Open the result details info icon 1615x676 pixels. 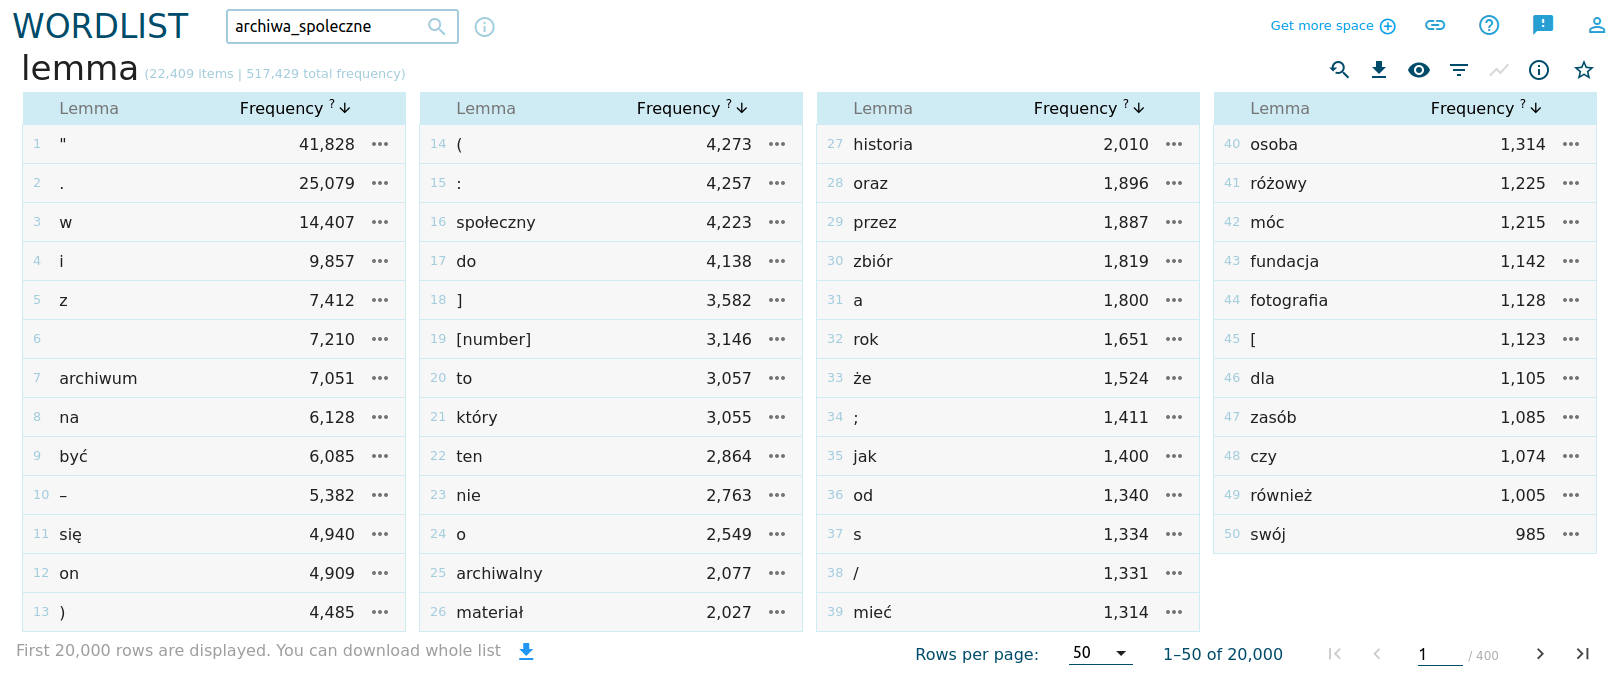(1539, 69)
